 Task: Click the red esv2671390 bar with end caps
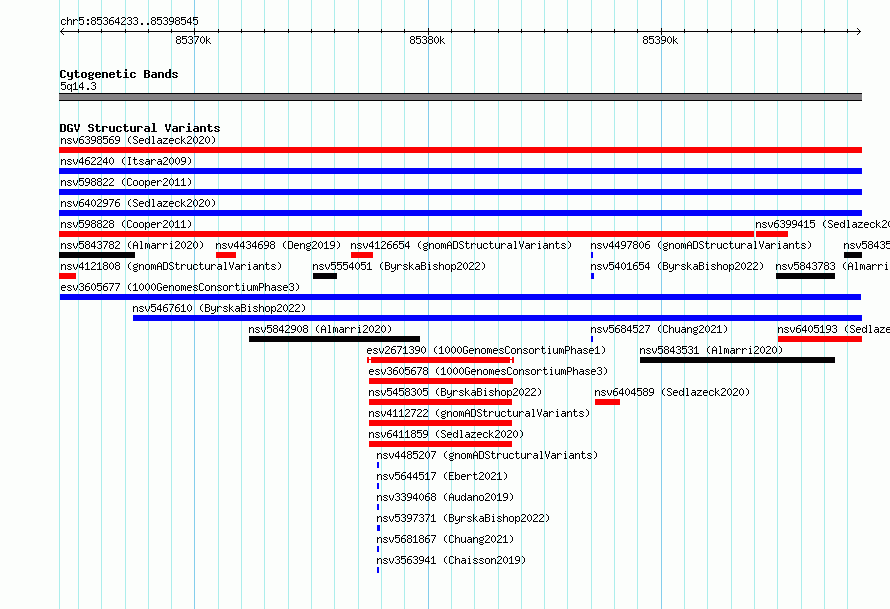[440, 360]
